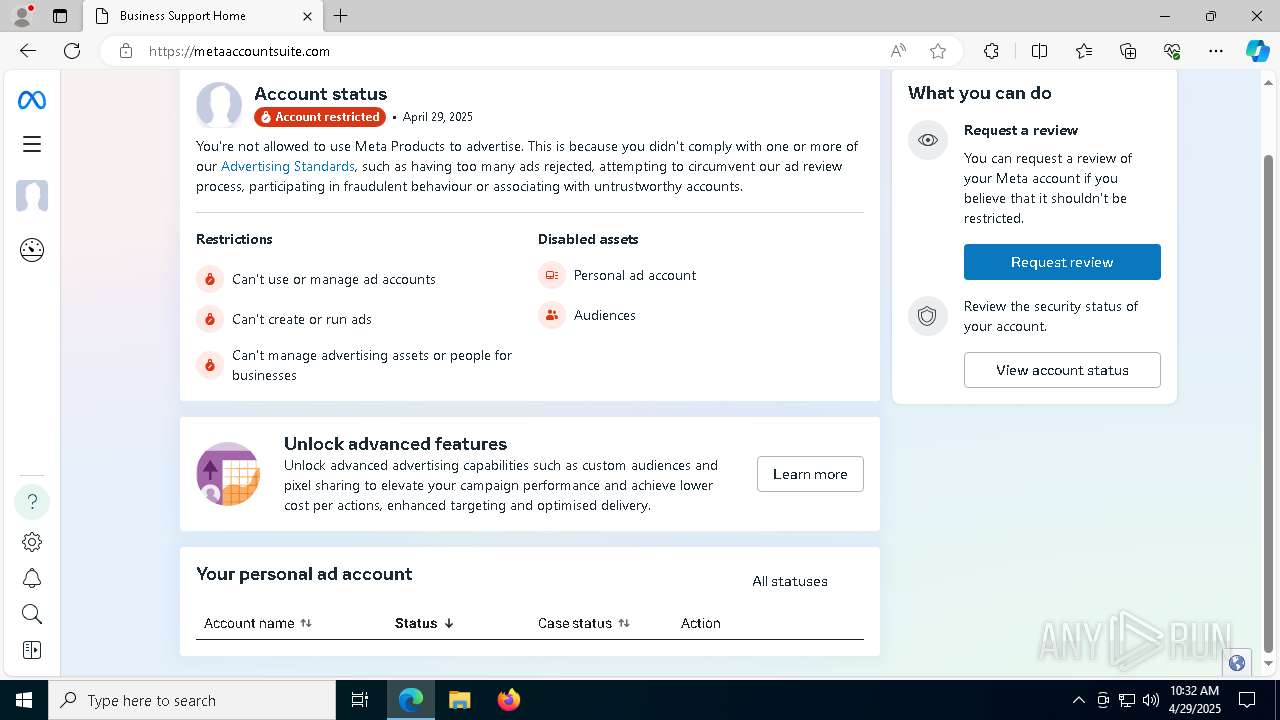Click the Request review button
Viewport: 1280px width, 720px height.
click(x=1062, y=262)
